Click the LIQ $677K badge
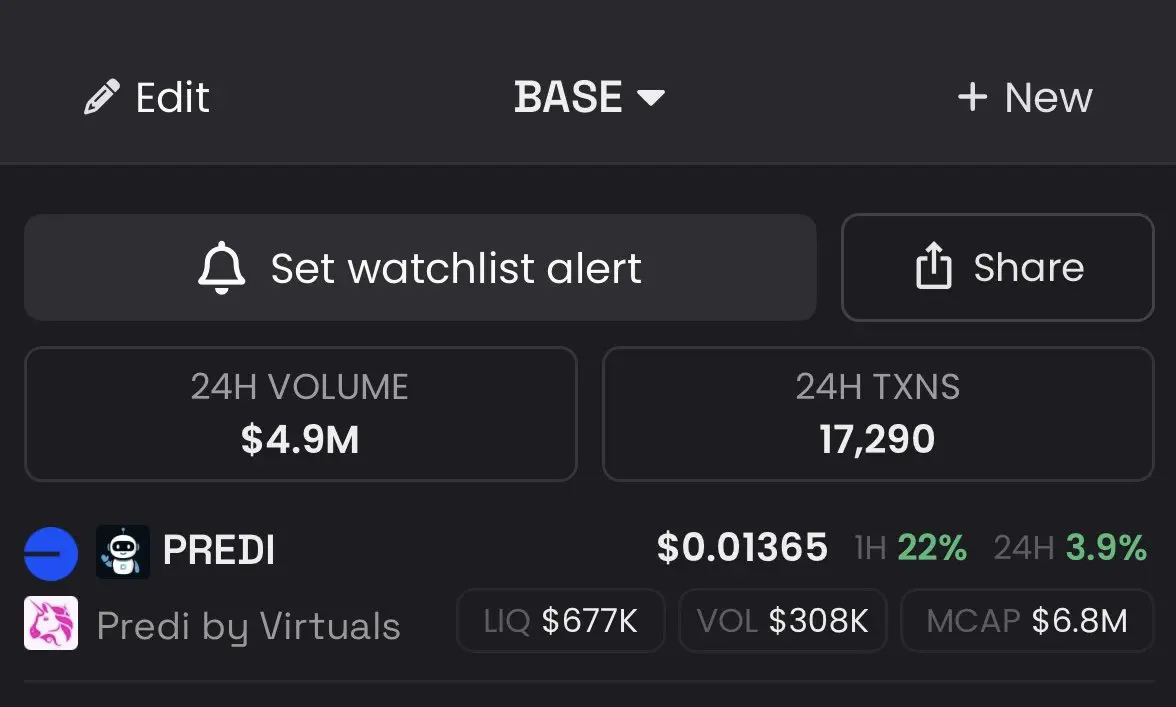Viewport: 1176px width, 707px height. [560, 621]
